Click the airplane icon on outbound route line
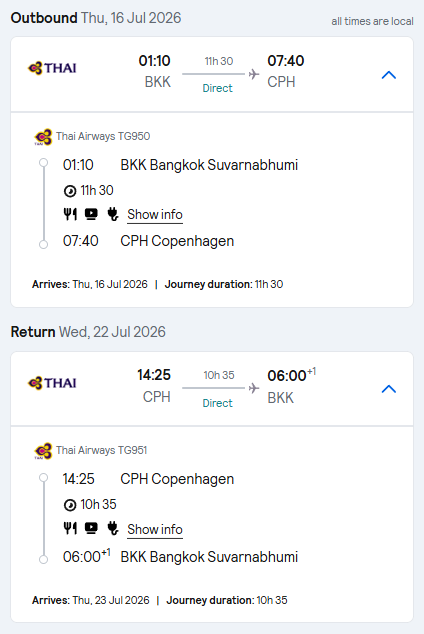This screenshot has height=634, width=424. (254, 74)
